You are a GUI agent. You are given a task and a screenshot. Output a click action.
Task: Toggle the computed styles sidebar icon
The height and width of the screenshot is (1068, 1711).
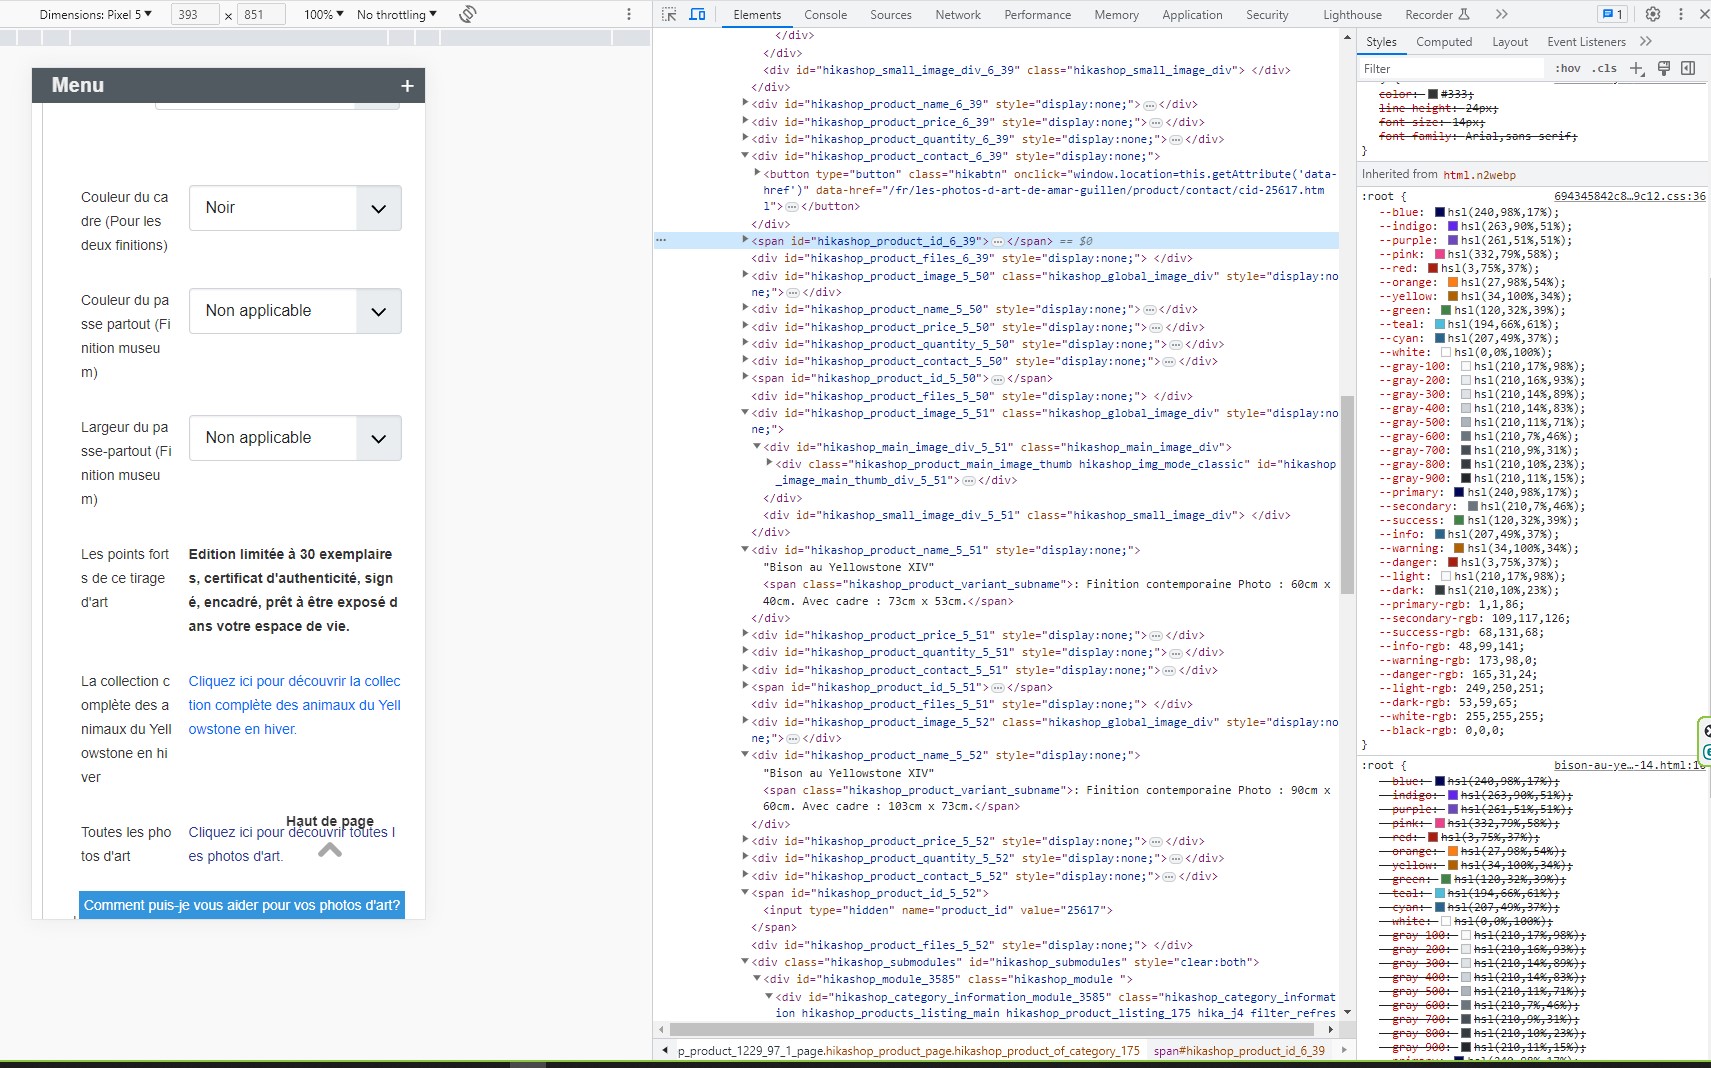1688,68
